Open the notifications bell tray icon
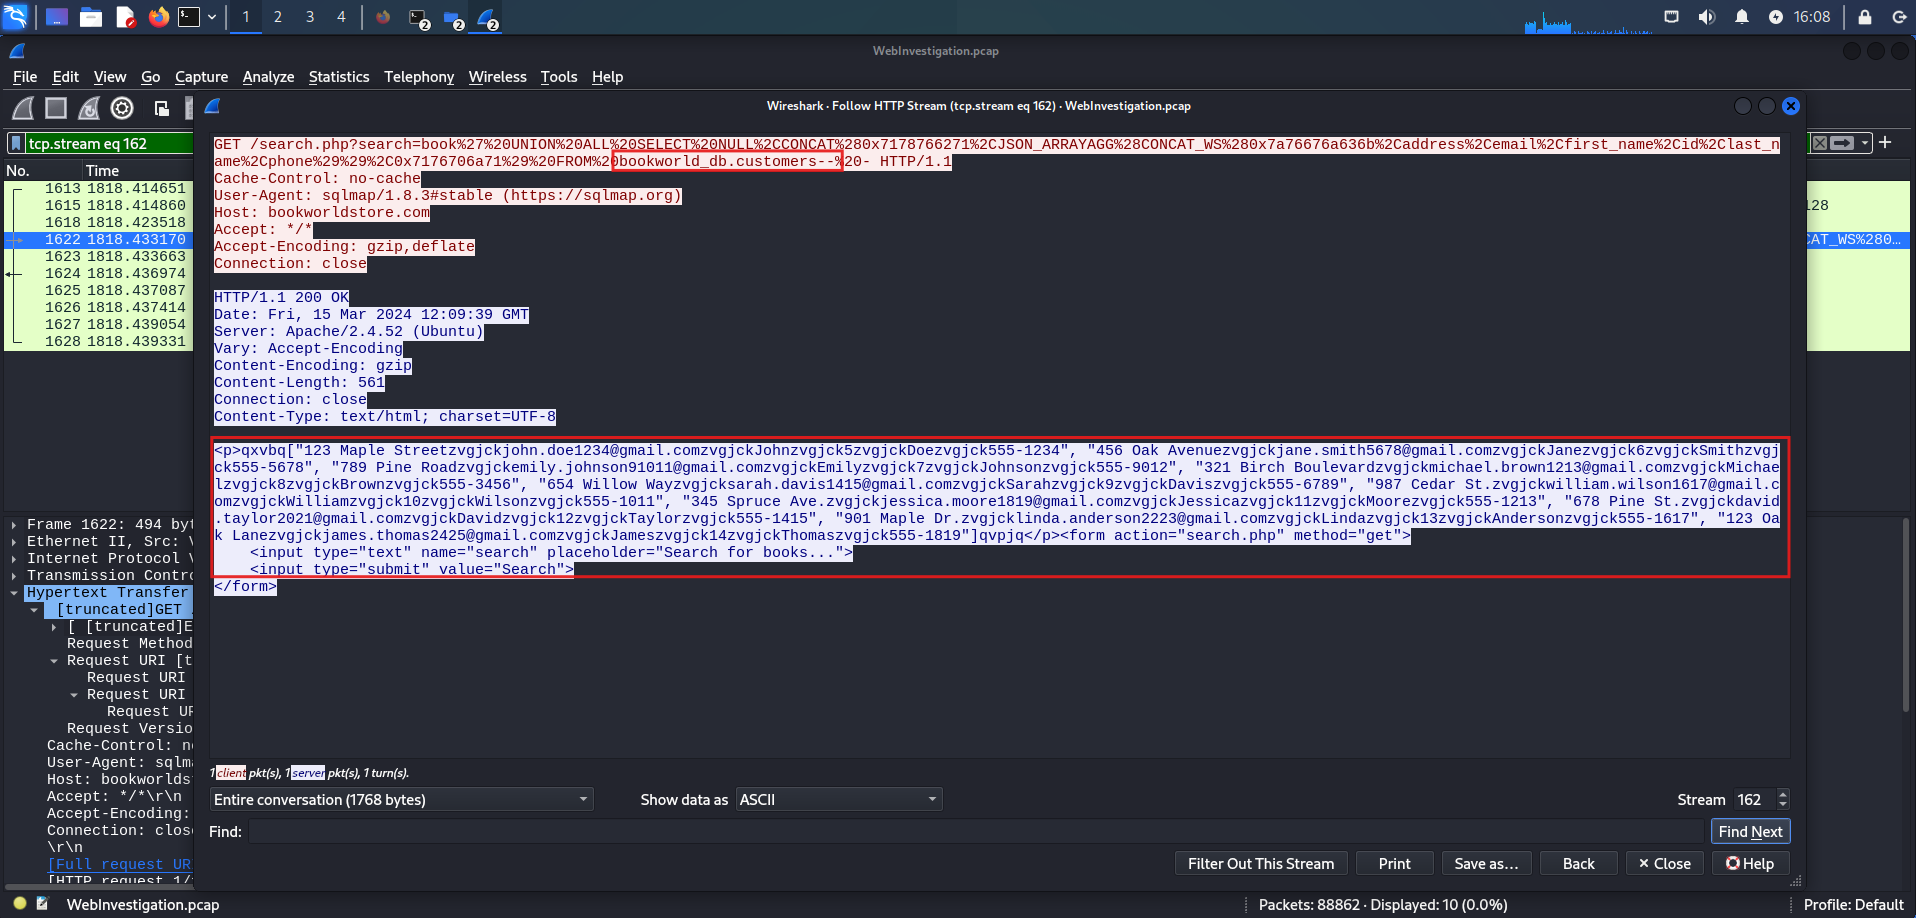1916x918 pixels. click(x=1742, y=17)
